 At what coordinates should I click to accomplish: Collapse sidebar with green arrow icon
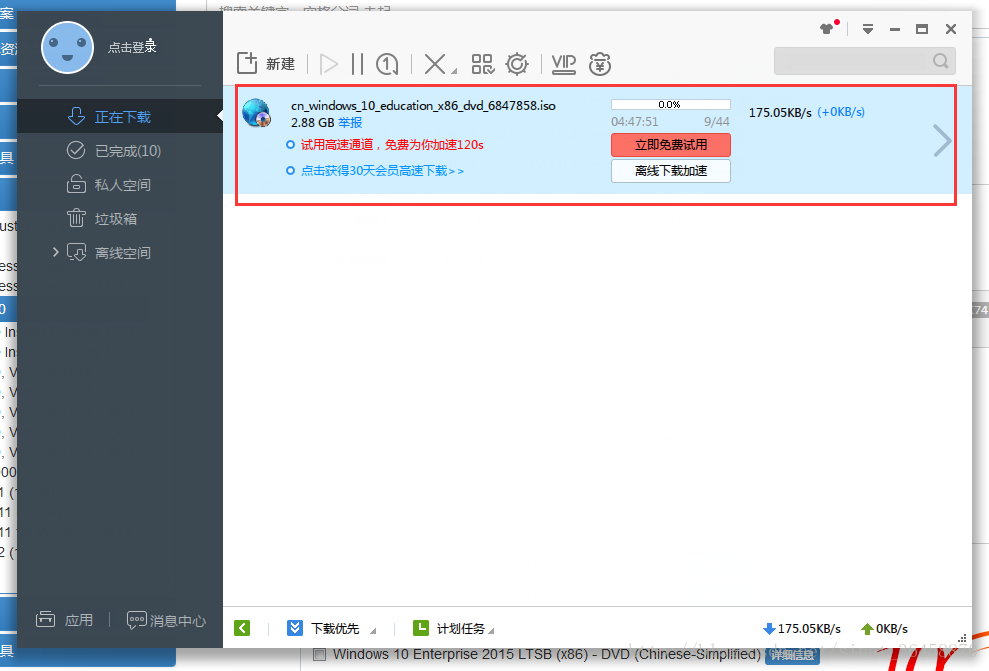pyautogui.click(x=242, y=628)
